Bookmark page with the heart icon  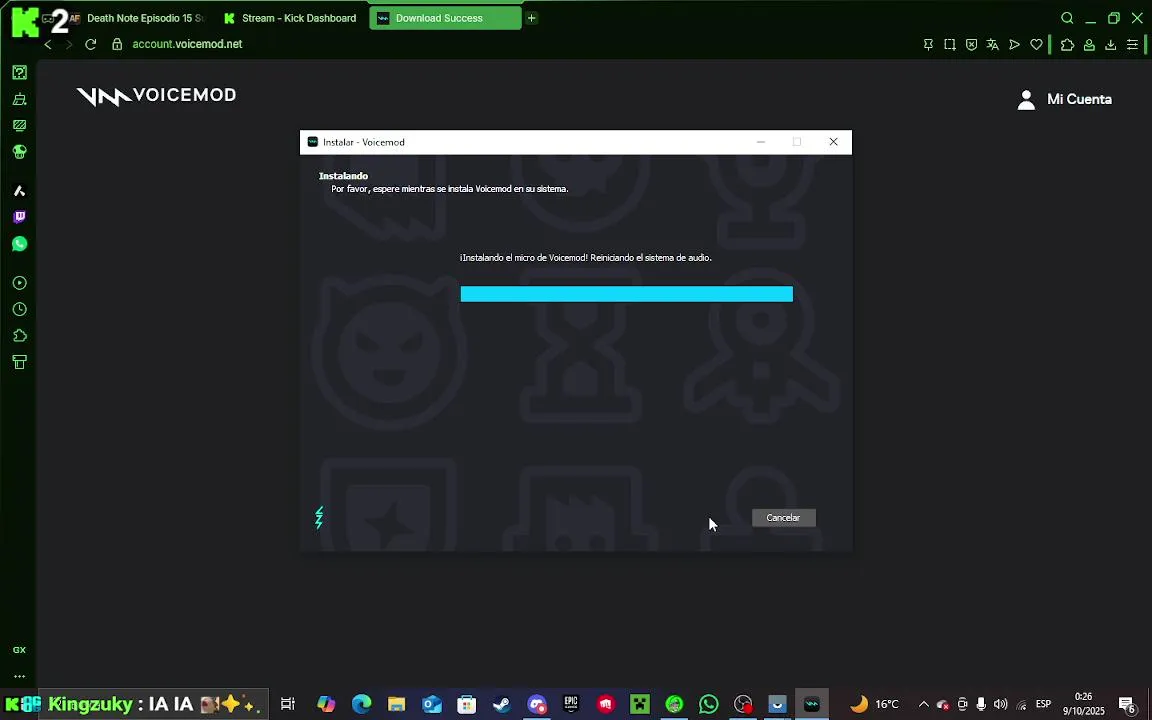click(1036, 45)
